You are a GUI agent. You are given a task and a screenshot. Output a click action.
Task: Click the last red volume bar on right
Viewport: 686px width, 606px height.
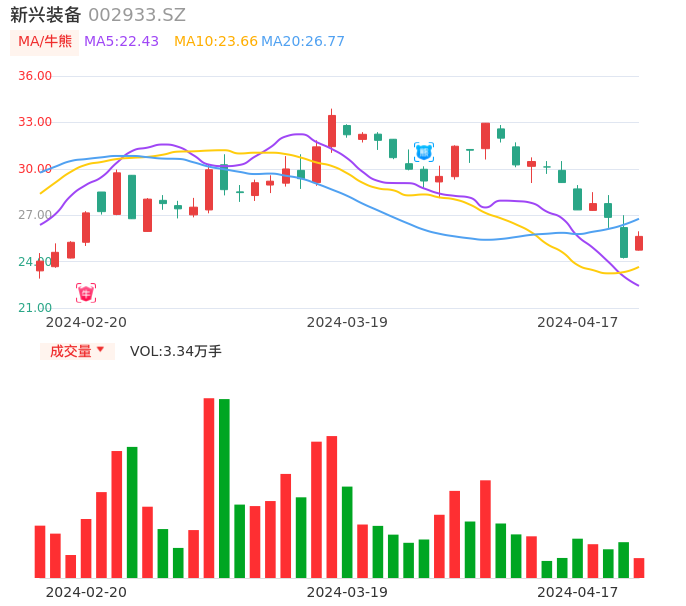(x=639, y=568)
